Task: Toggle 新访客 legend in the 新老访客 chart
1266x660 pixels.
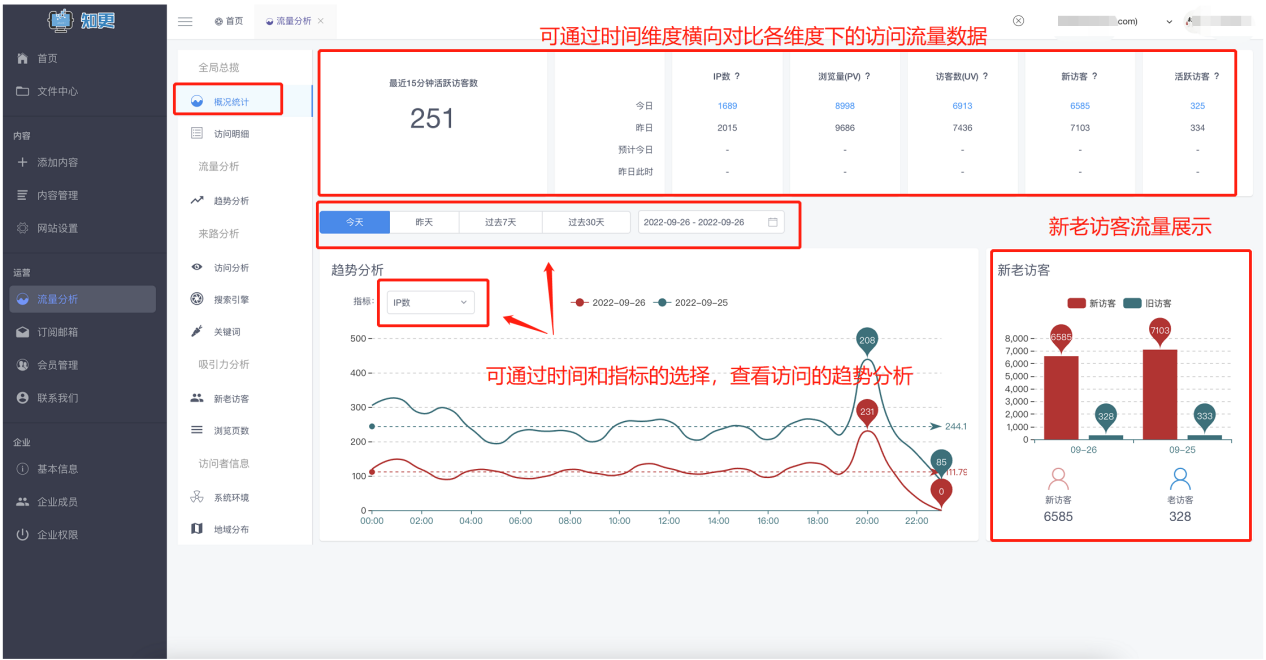Action: click(1091, 303)
